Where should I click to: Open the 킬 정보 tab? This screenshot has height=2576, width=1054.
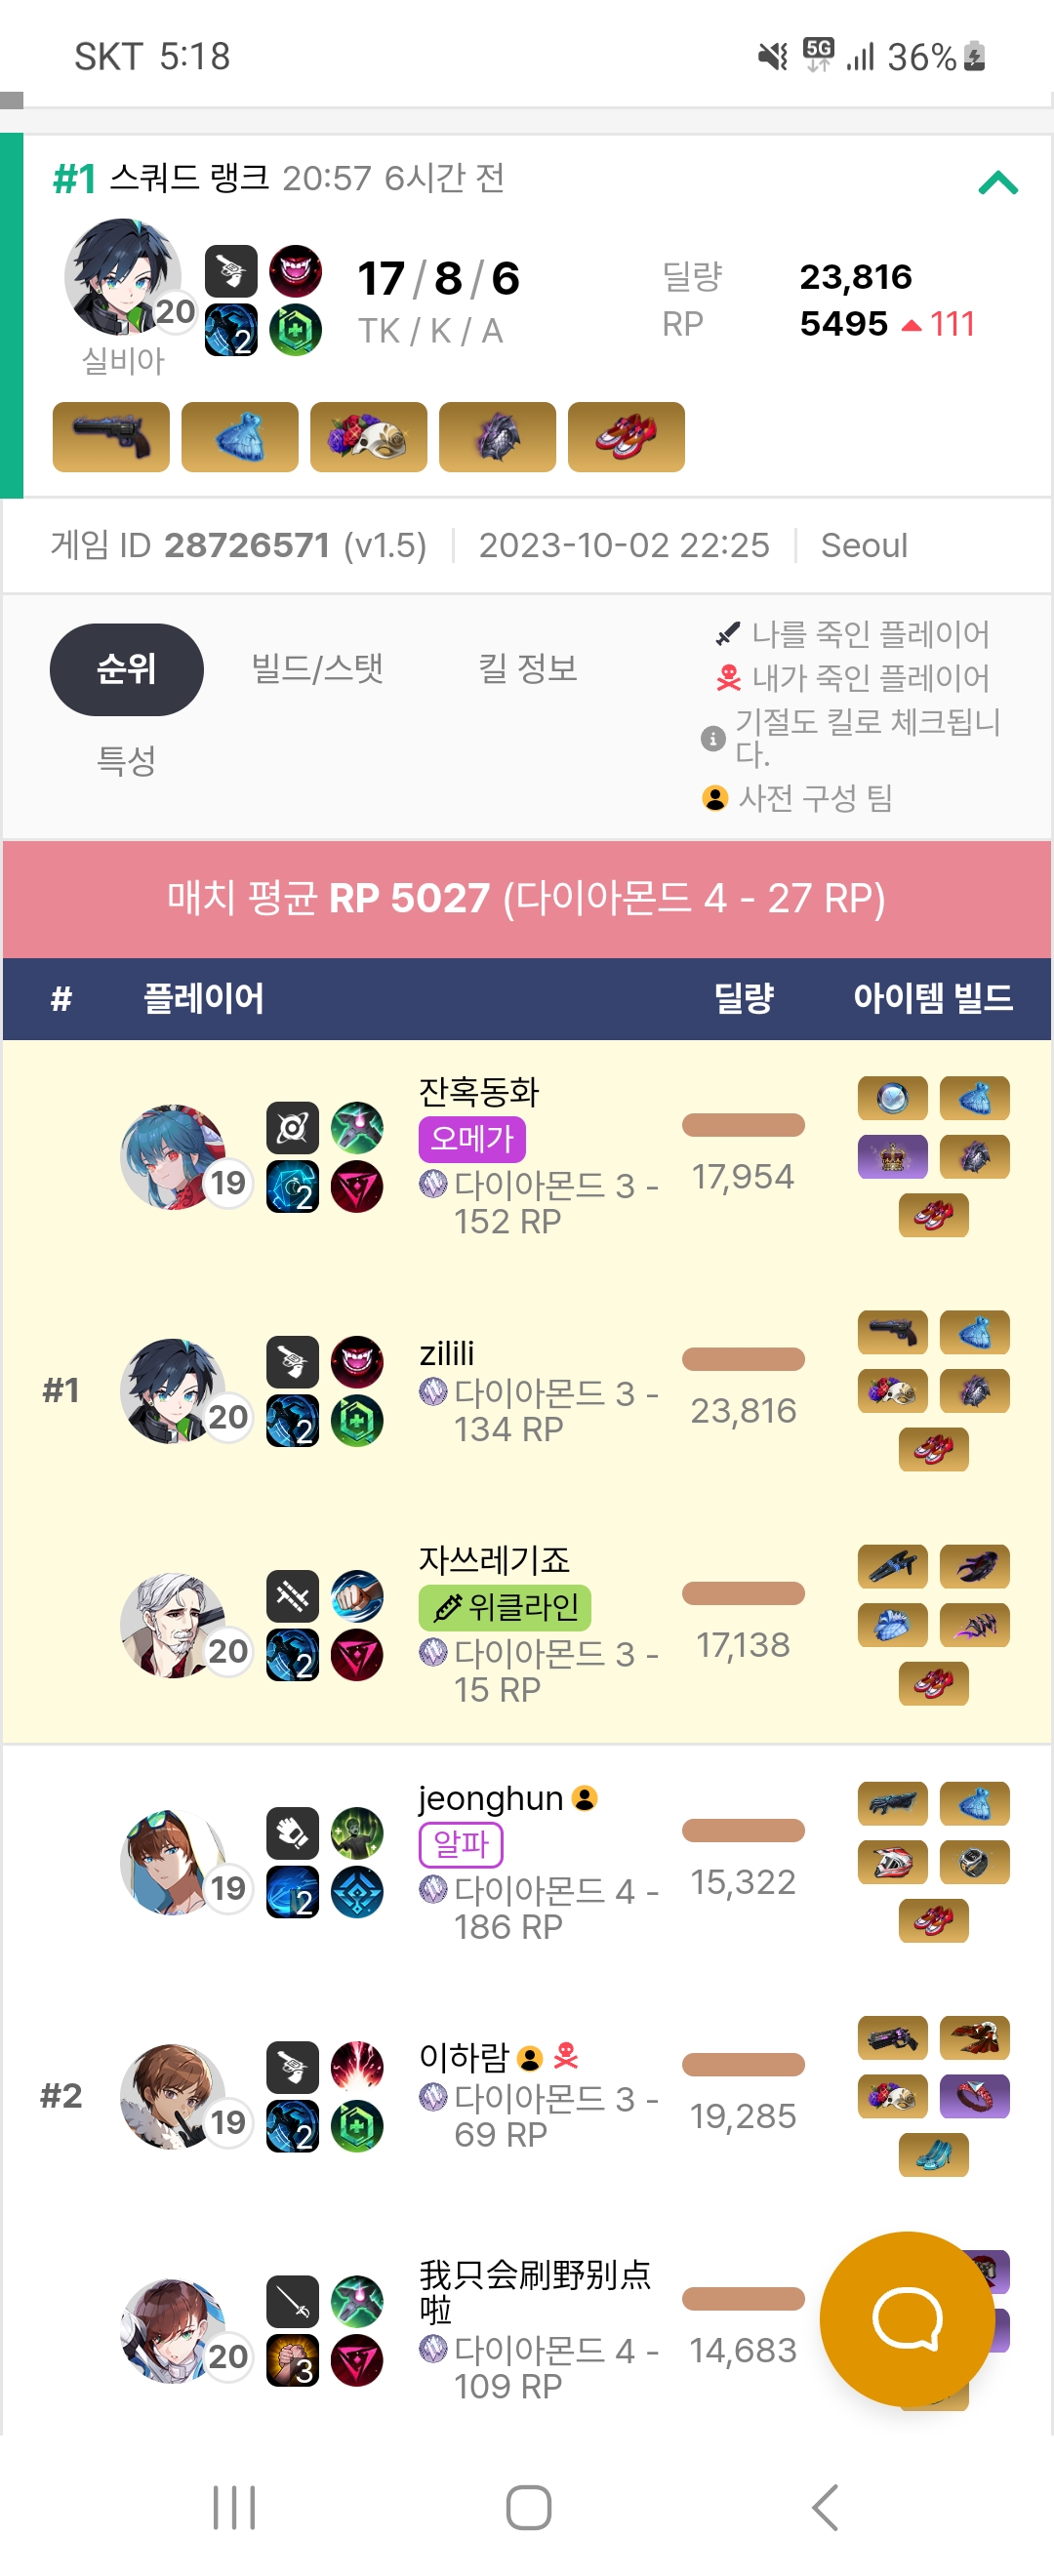(528, 668)
